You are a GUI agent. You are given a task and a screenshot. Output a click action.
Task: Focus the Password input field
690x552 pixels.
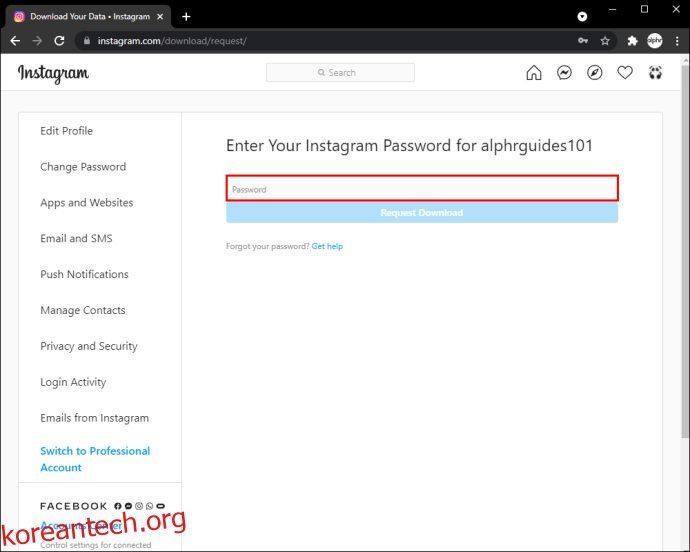422,189
